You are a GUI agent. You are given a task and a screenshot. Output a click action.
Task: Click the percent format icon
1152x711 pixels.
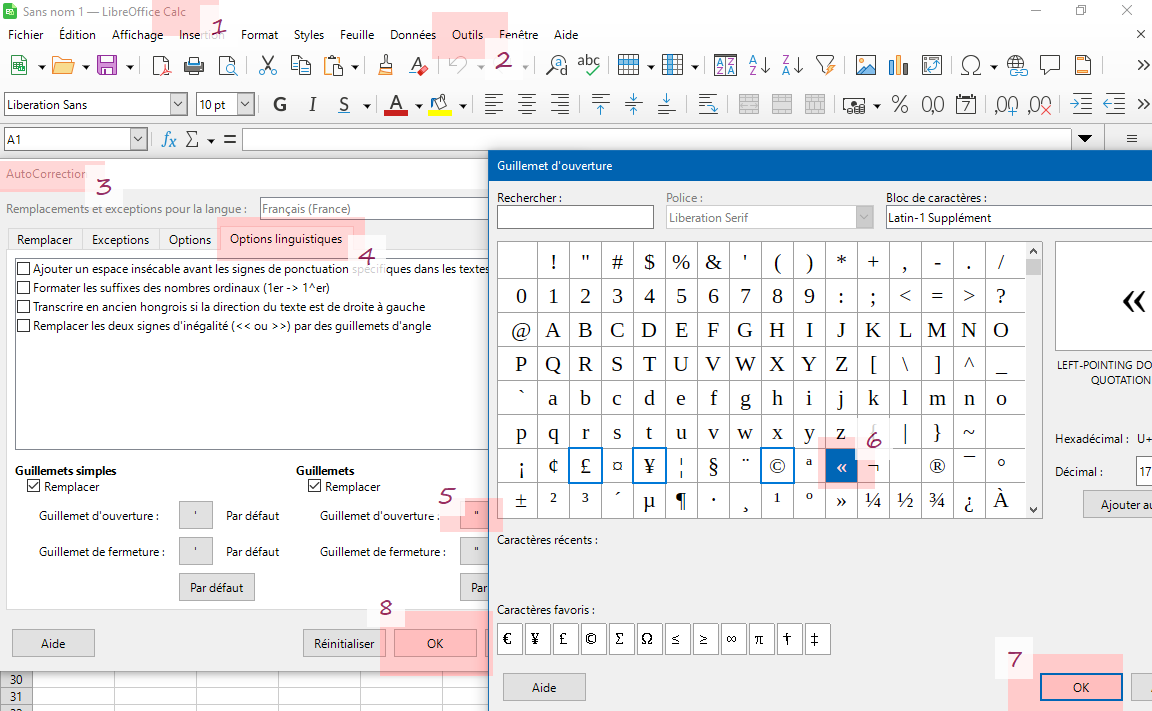pyautogui.click(x=899, y=105)
